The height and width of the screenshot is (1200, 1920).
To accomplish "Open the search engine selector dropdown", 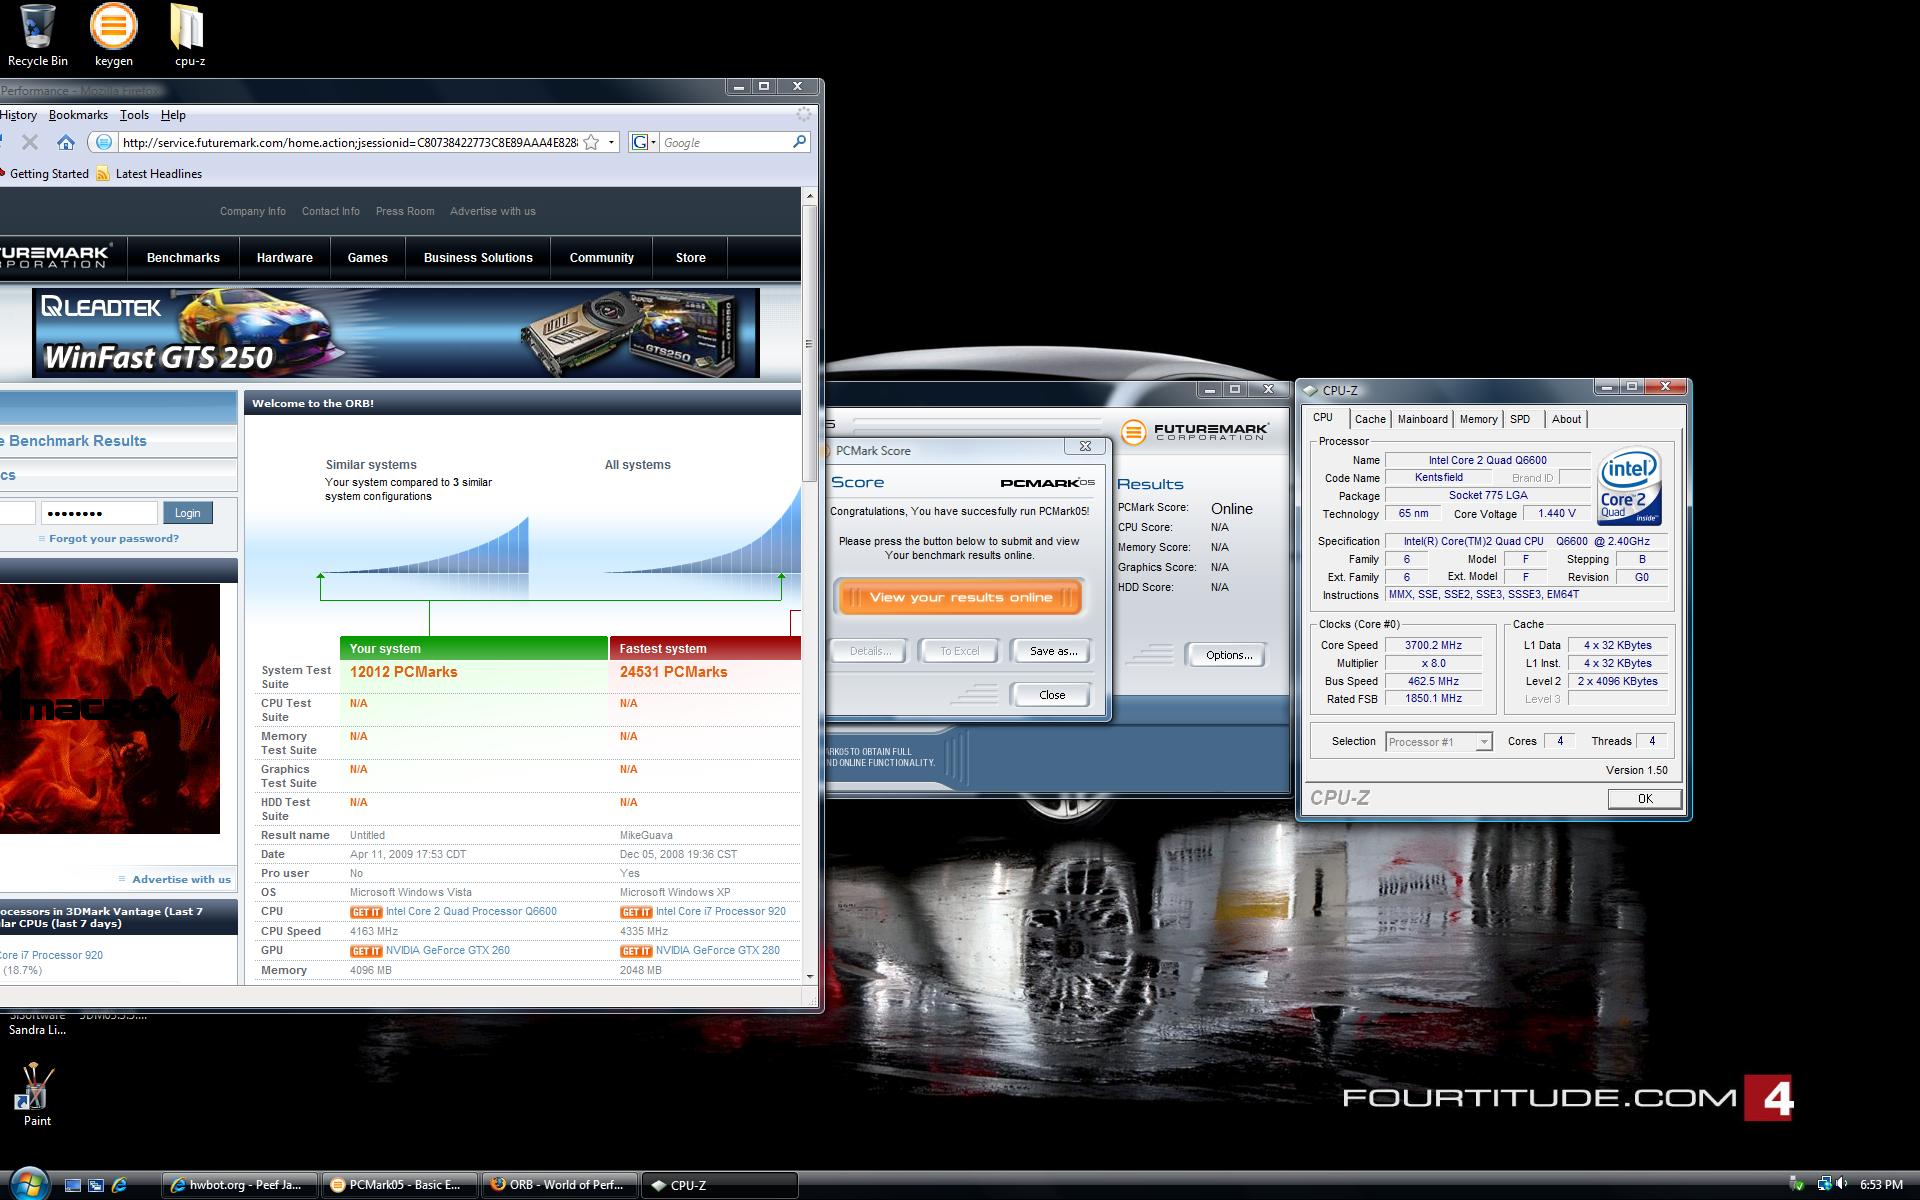I will [x=653, y=143].
